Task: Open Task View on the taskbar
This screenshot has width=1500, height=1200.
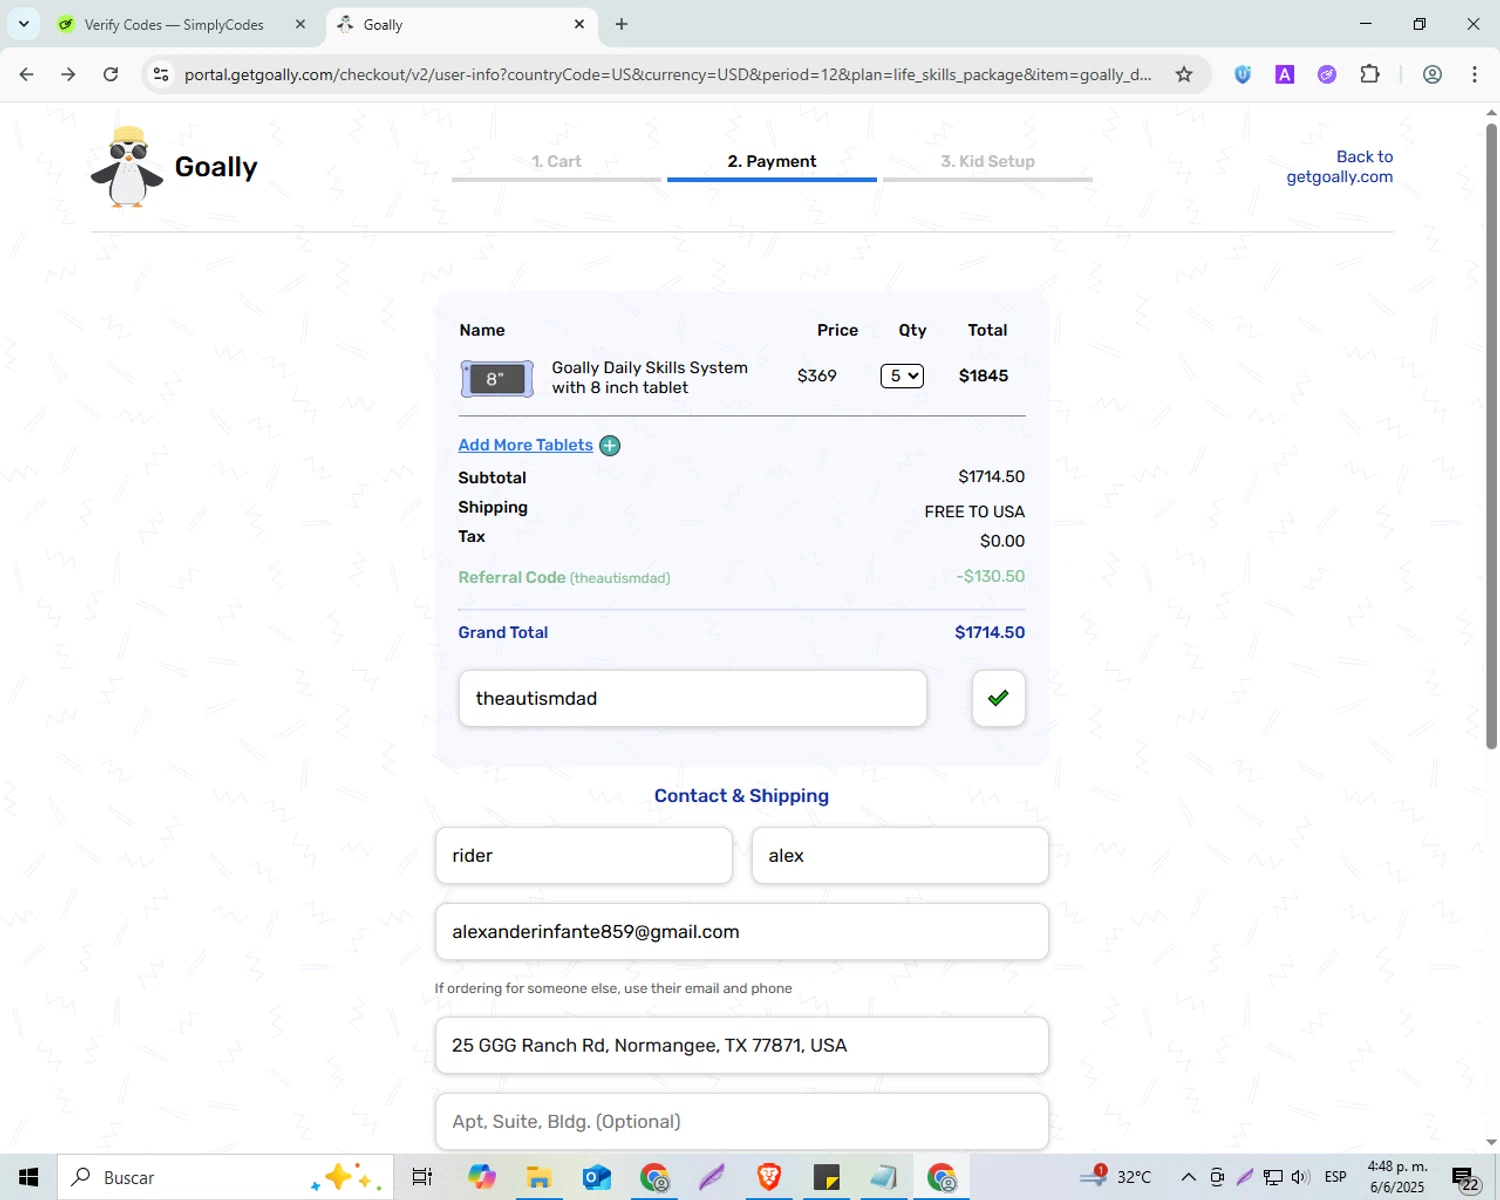Action: (x=422, y=1177)
